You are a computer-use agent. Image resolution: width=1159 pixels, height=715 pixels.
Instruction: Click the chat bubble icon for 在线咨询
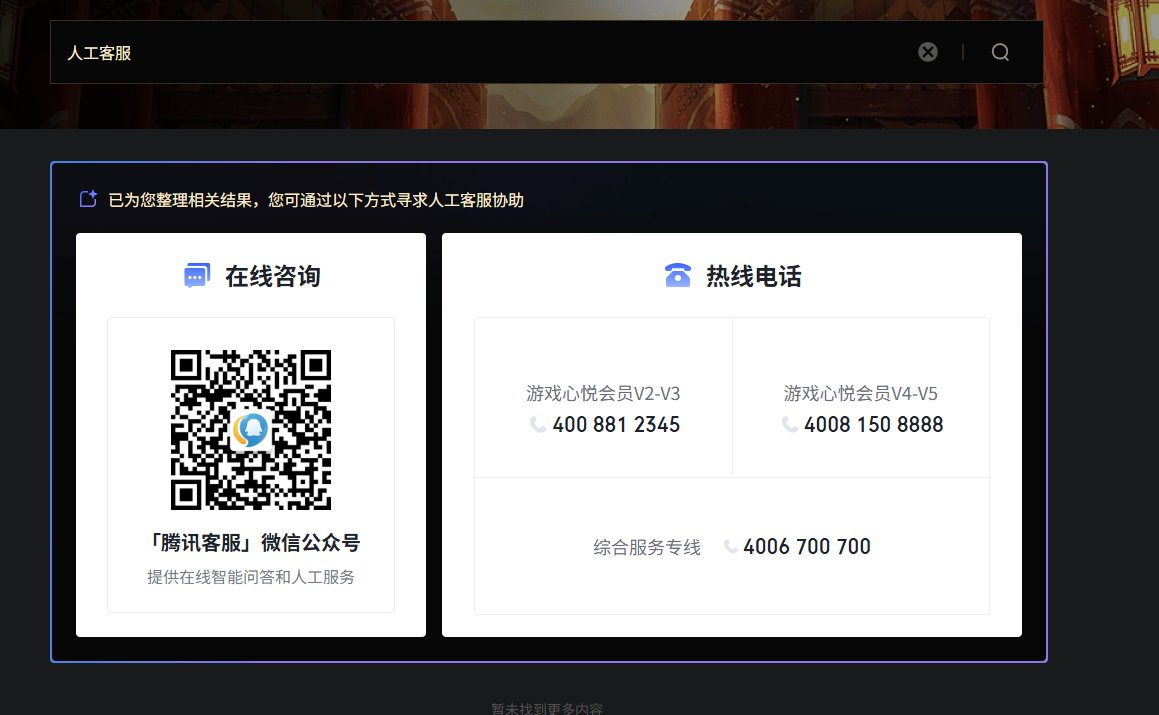point(197,276)
